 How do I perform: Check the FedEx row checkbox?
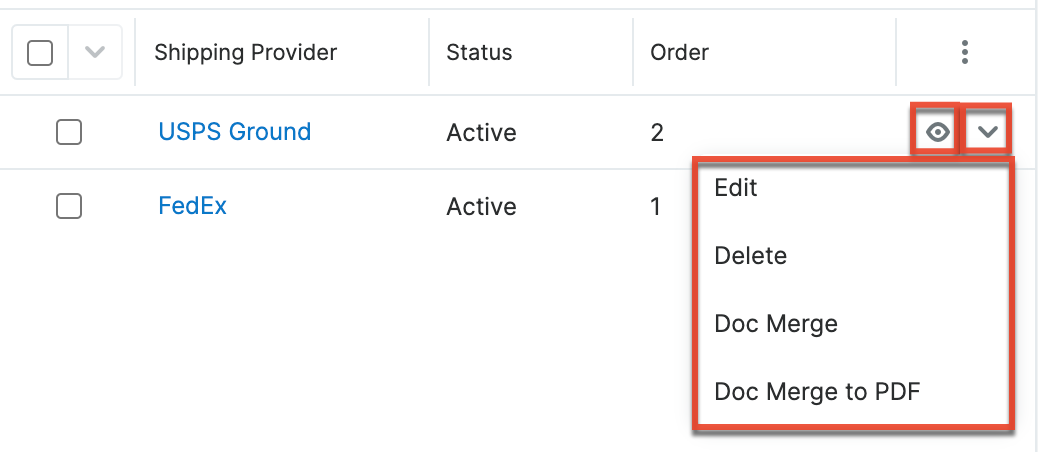(x=69, y=207)
